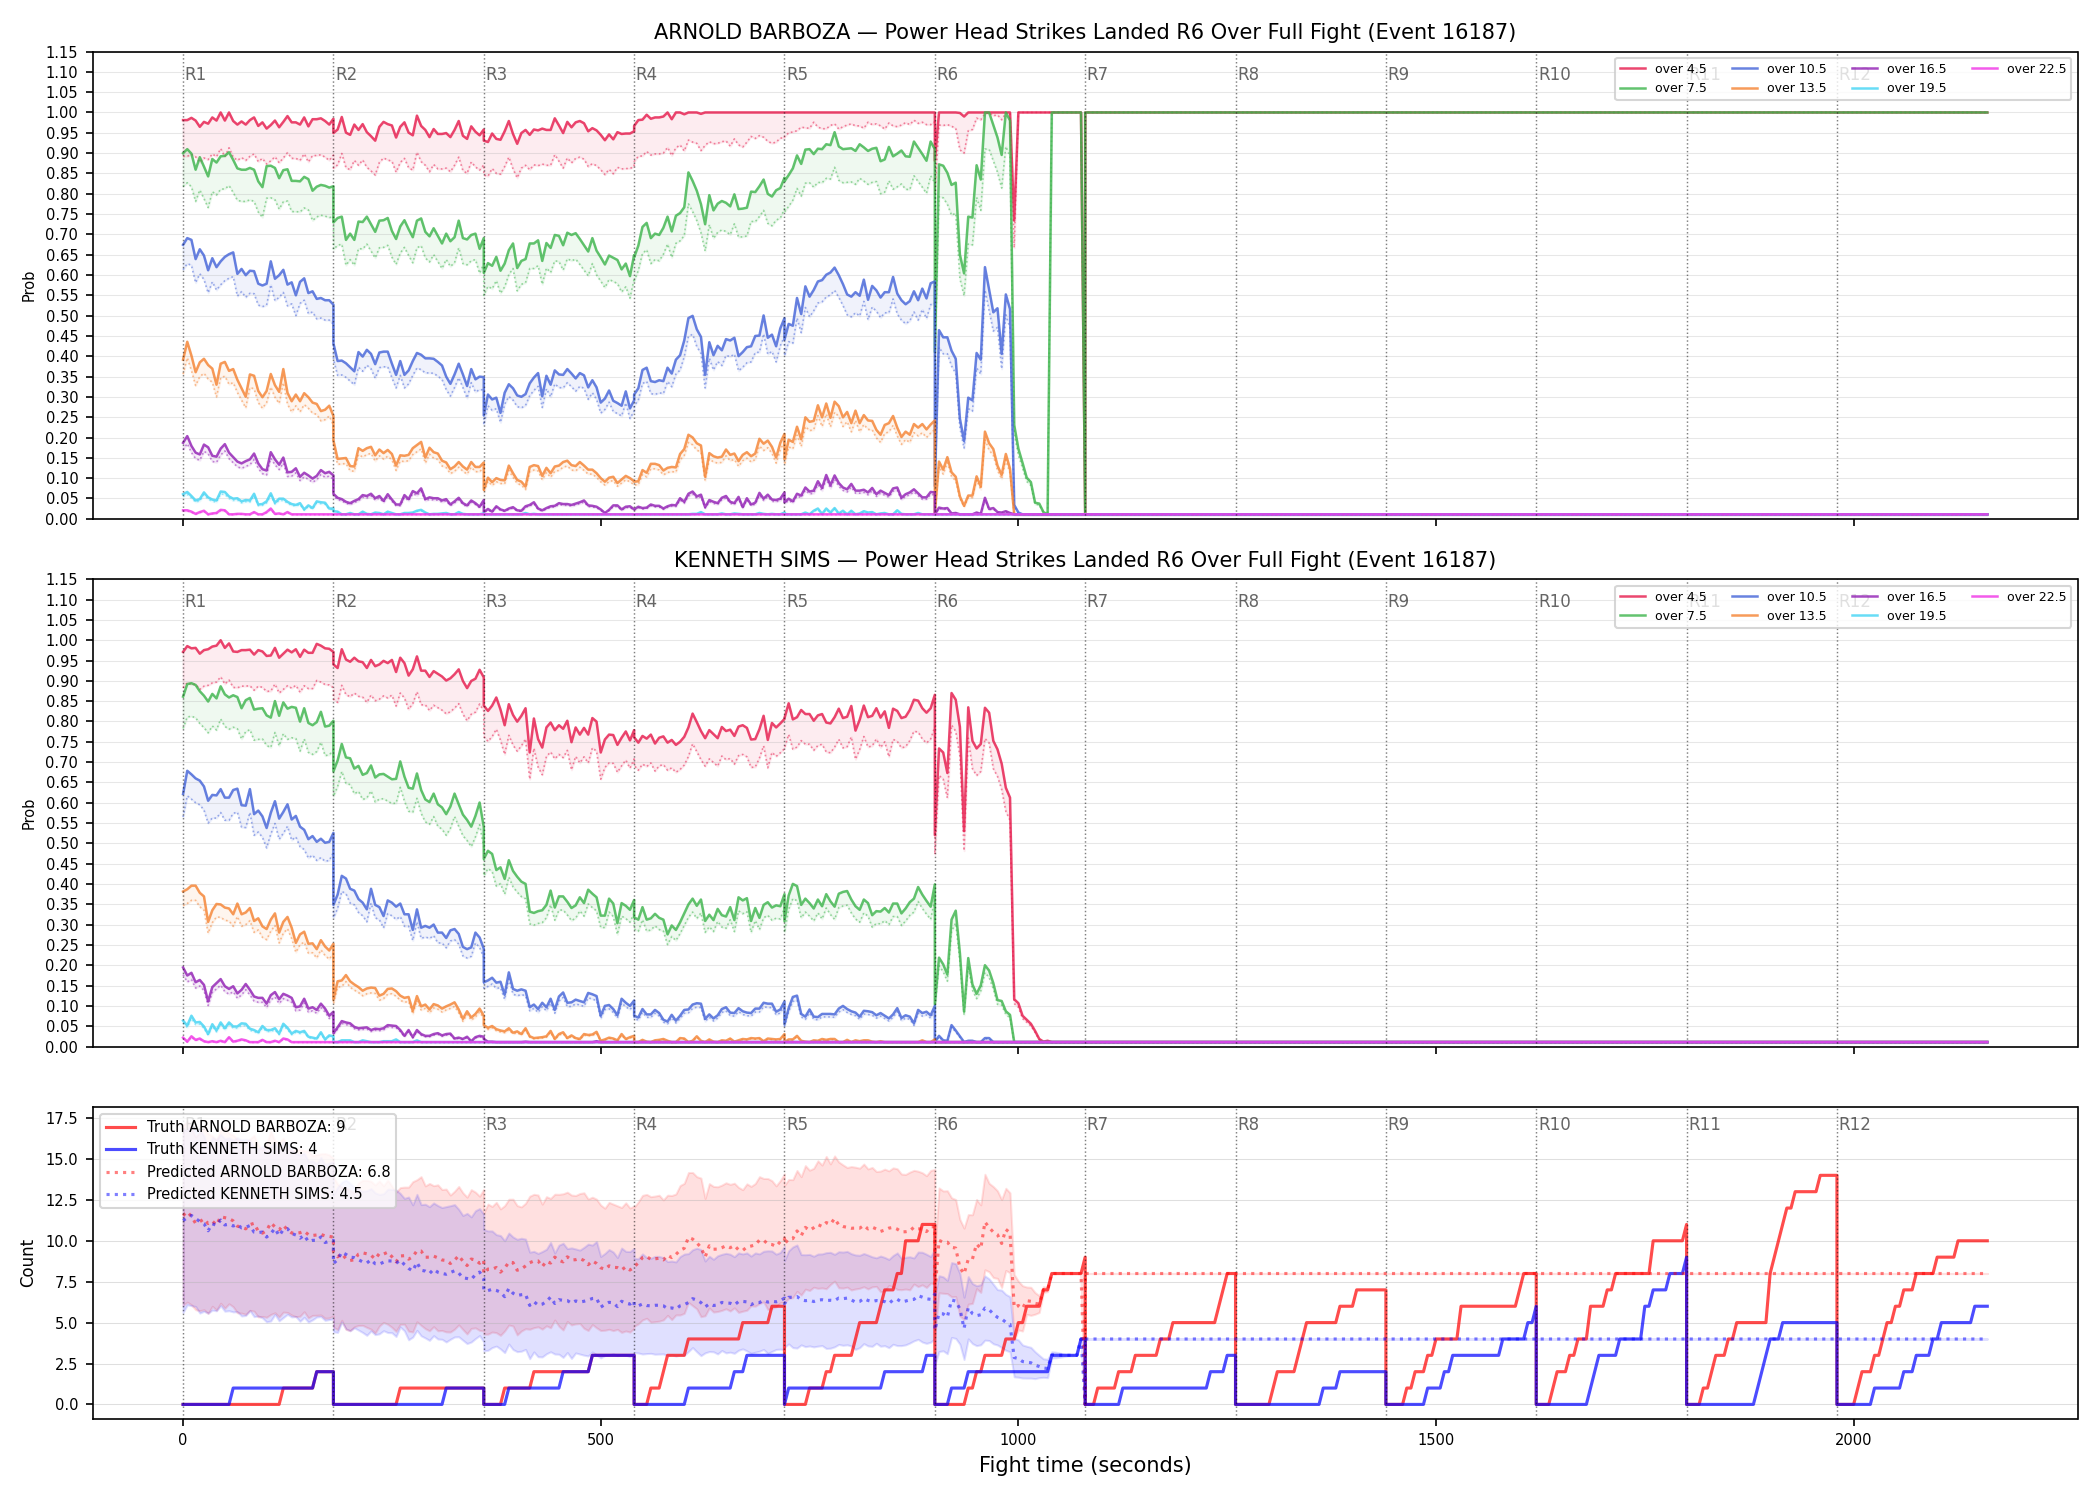Click 'over 16.5' legend entry in Sims chart
The height and width of the screenshot is (1500, 2100).
pyautogui.click(x=1899, y=597)
